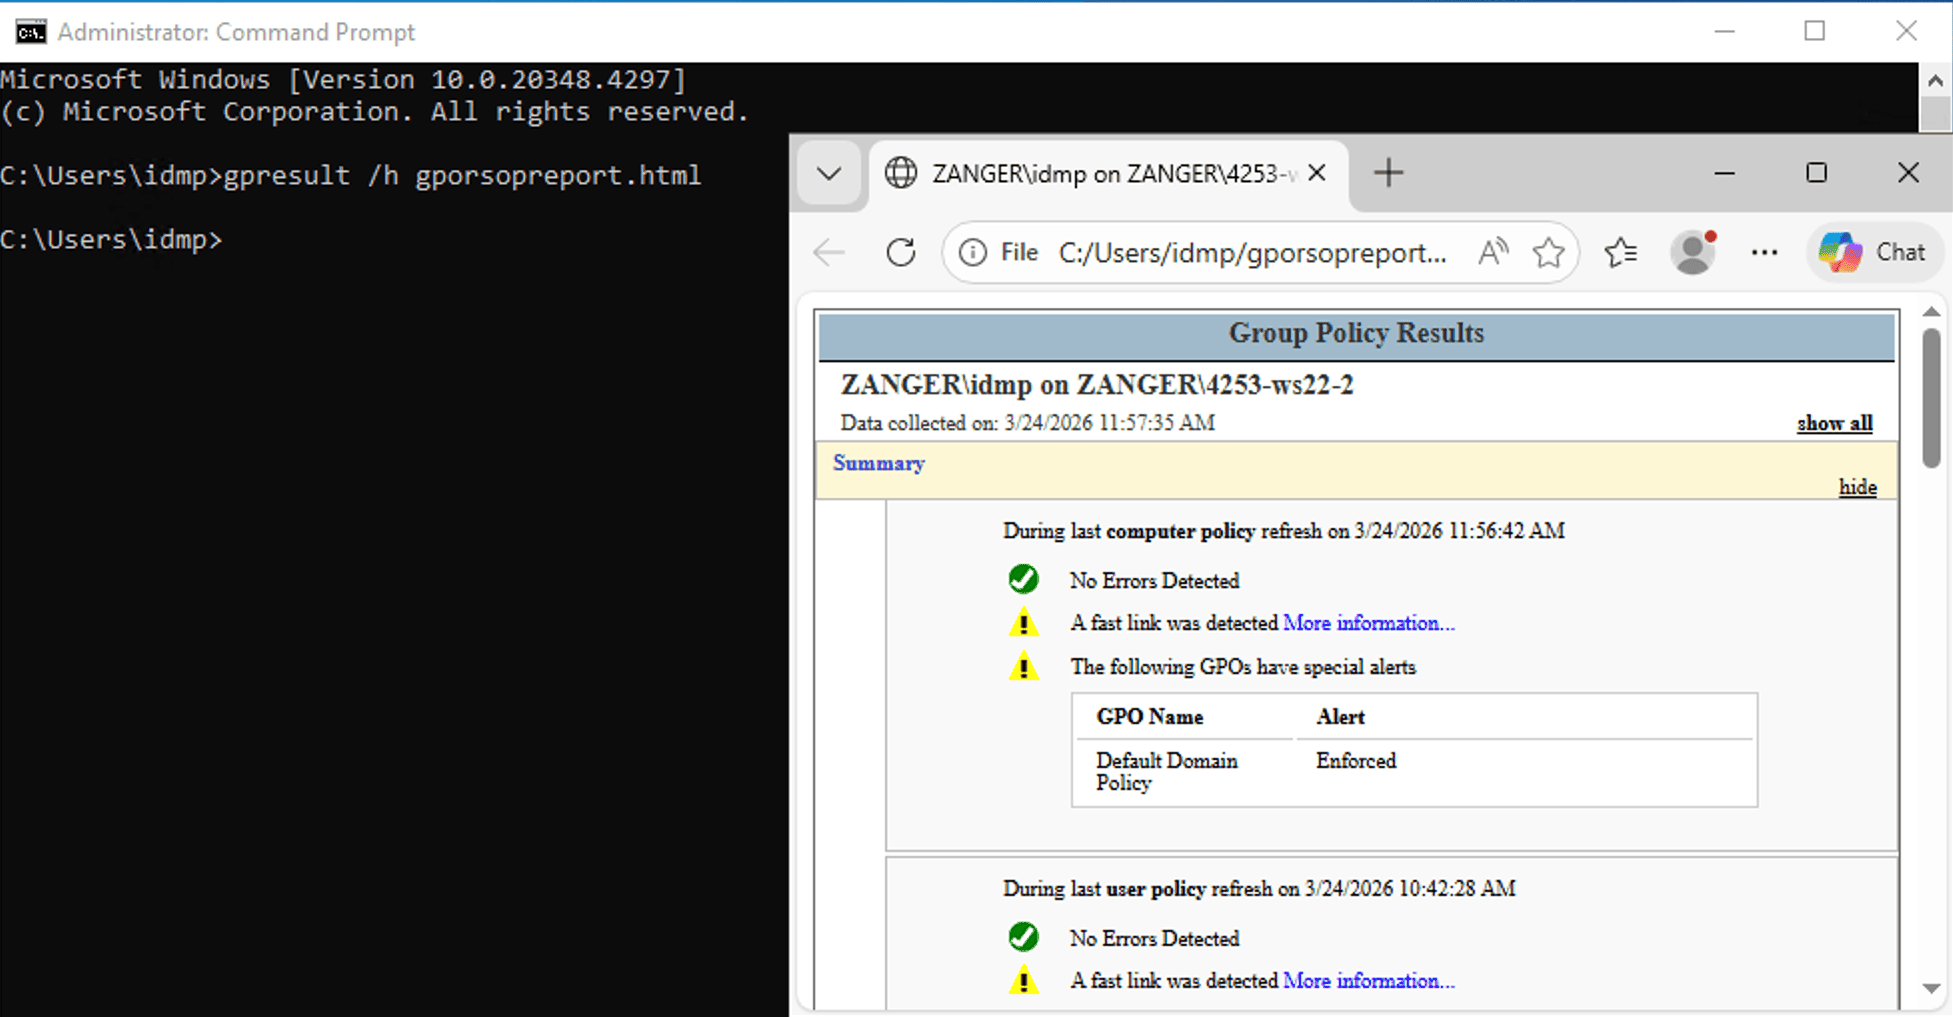Open the Collections icon beside the star
1953x1017 pixels.
[1620, 253]
